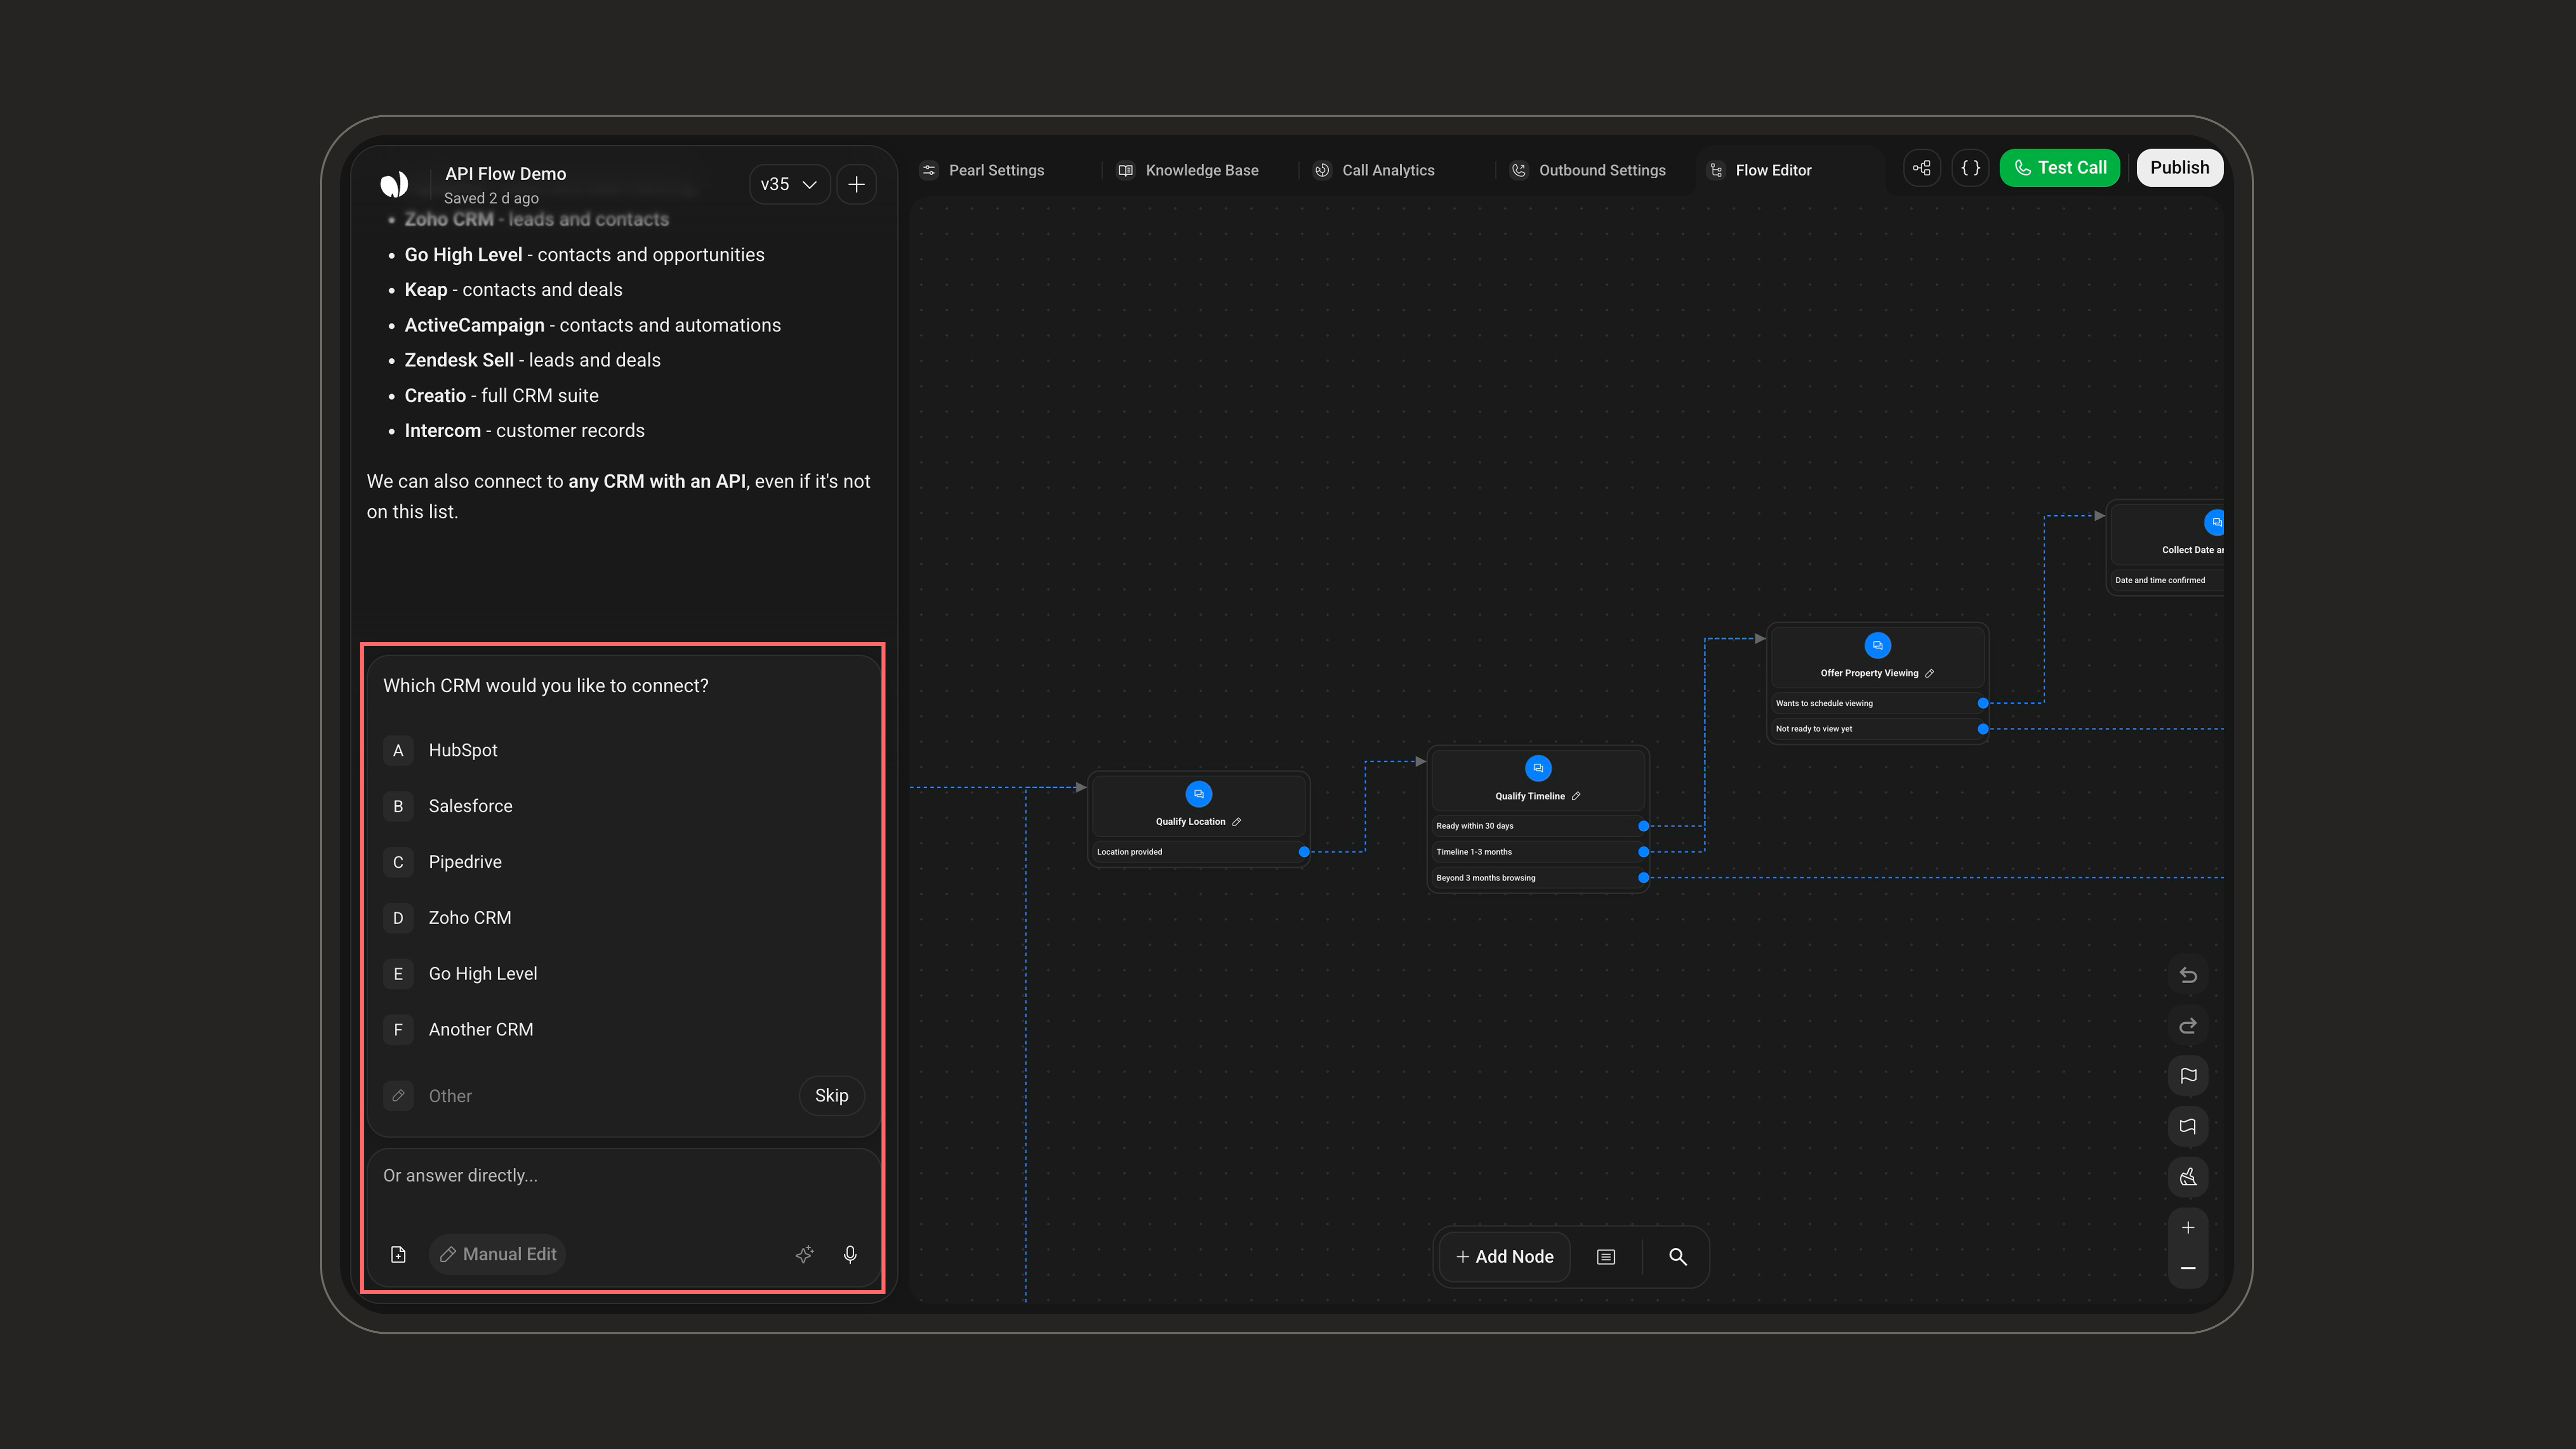This screenshot has height=1449, width=2576.
Task: Click the redo arrow icon
Action: point(2188,1026)
